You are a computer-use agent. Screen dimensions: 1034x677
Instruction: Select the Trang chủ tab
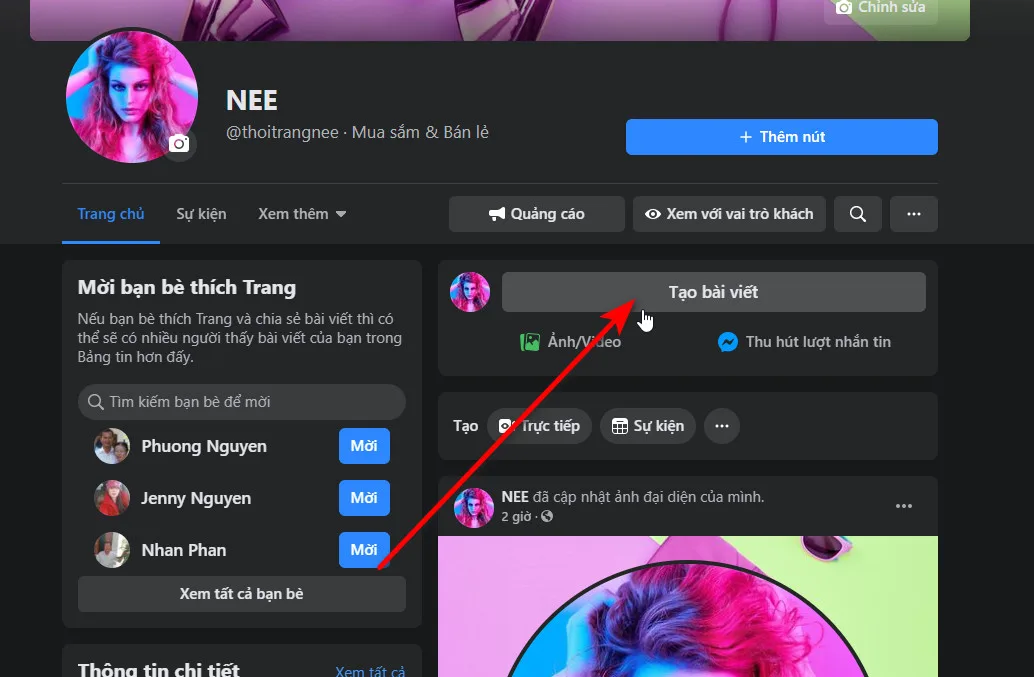pyautogui.click(x=111, y=214)
